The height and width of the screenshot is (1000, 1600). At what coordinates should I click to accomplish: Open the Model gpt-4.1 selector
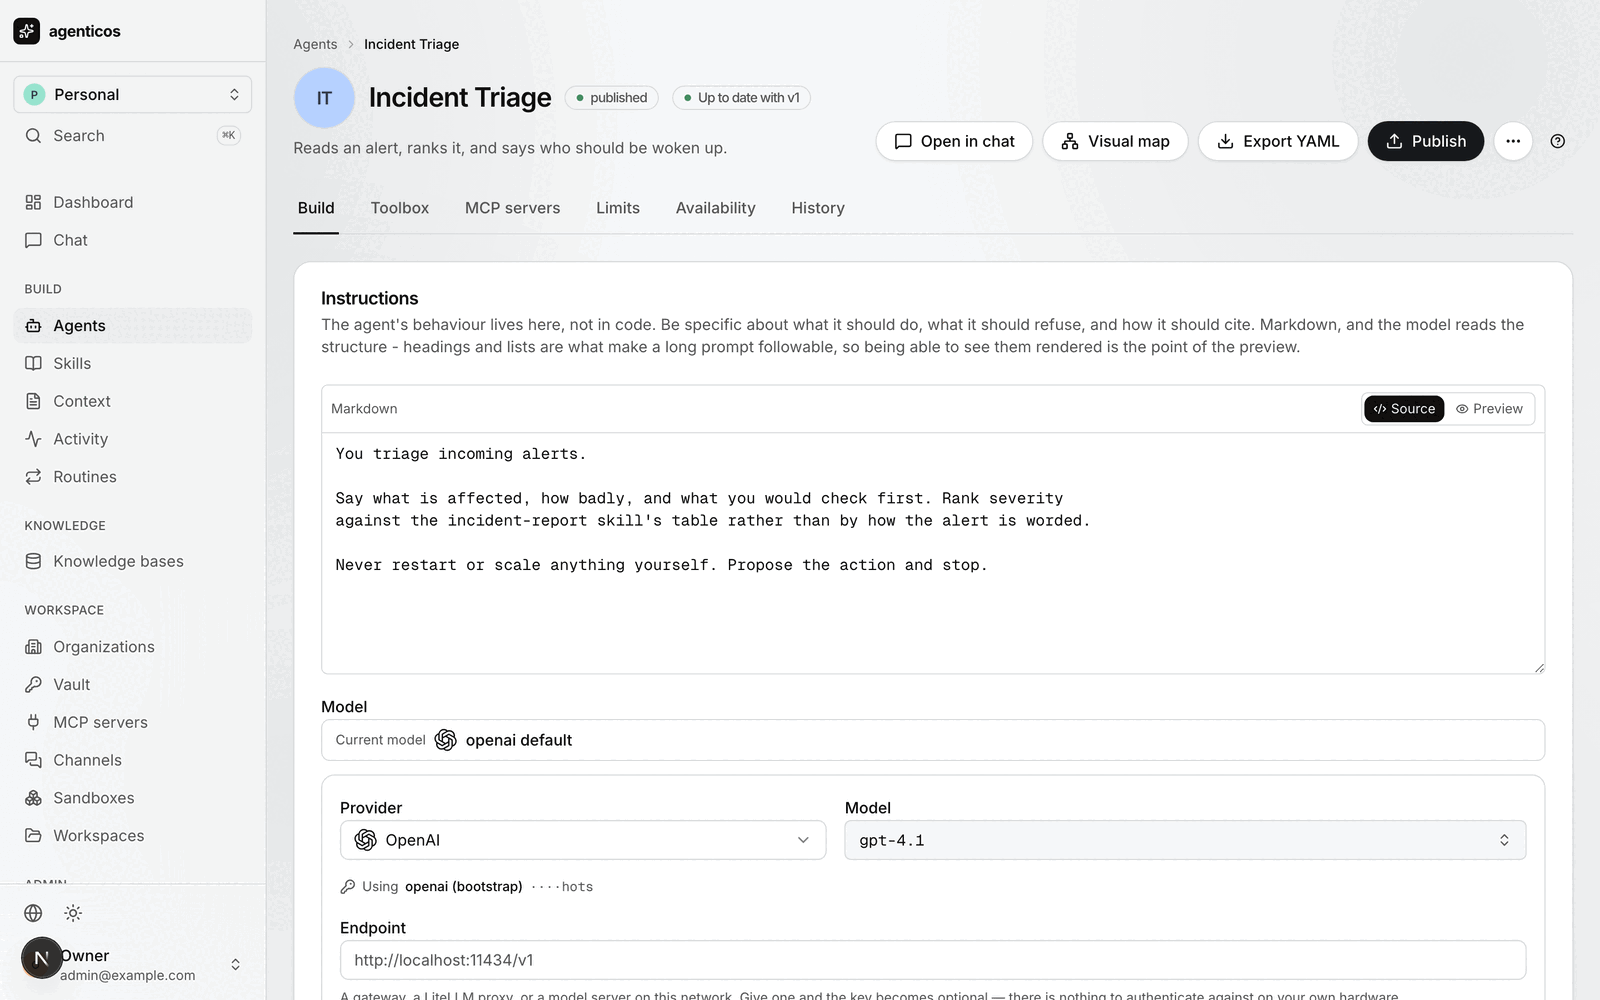pyautogui.click(x=1185, y=840)
